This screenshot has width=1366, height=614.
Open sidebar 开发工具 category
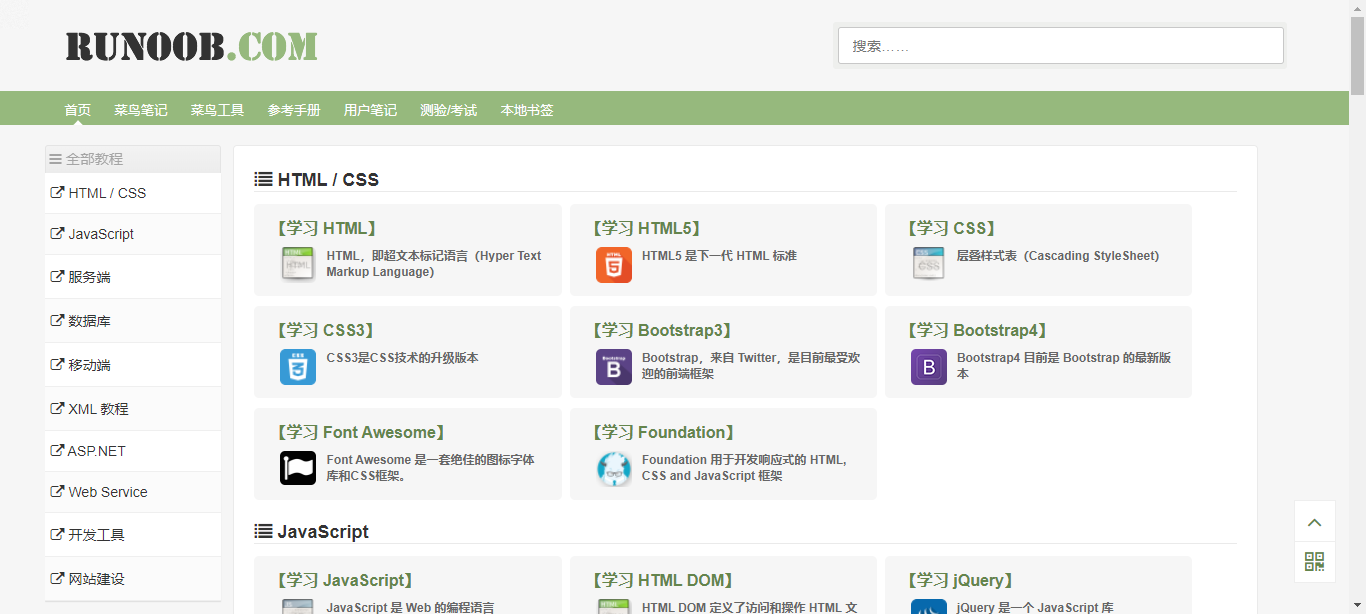coord(133,535)
